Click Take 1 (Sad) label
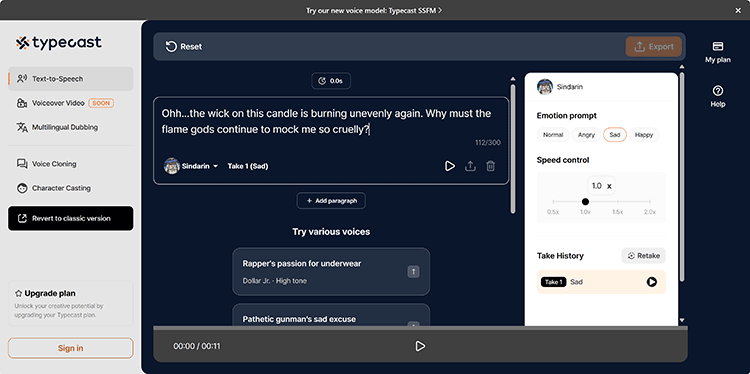The image size is (750, 374). pos(247,166)
